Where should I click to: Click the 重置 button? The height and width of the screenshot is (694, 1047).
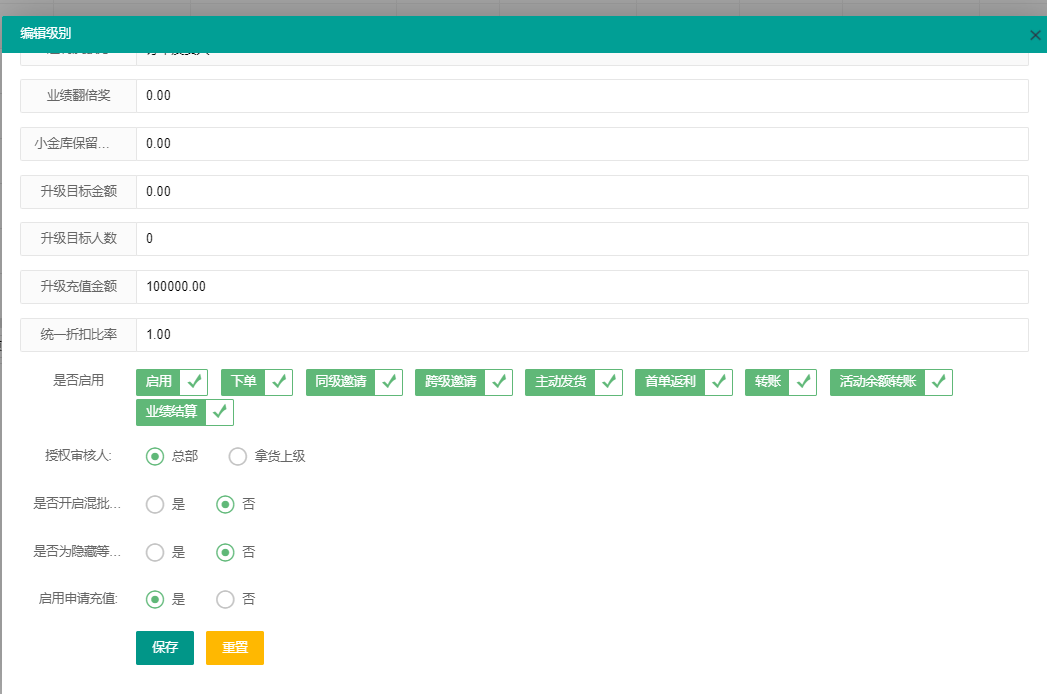click(x=235, y=648)
